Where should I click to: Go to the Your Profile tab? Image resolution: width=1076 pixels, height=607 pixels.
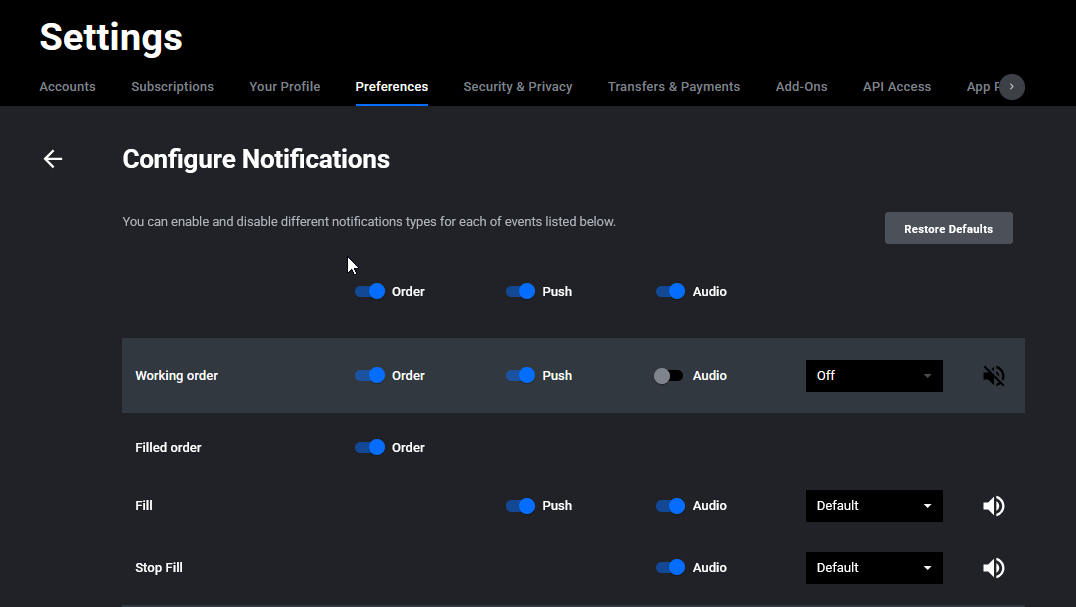pyautogui.click(x=285, y=87)
